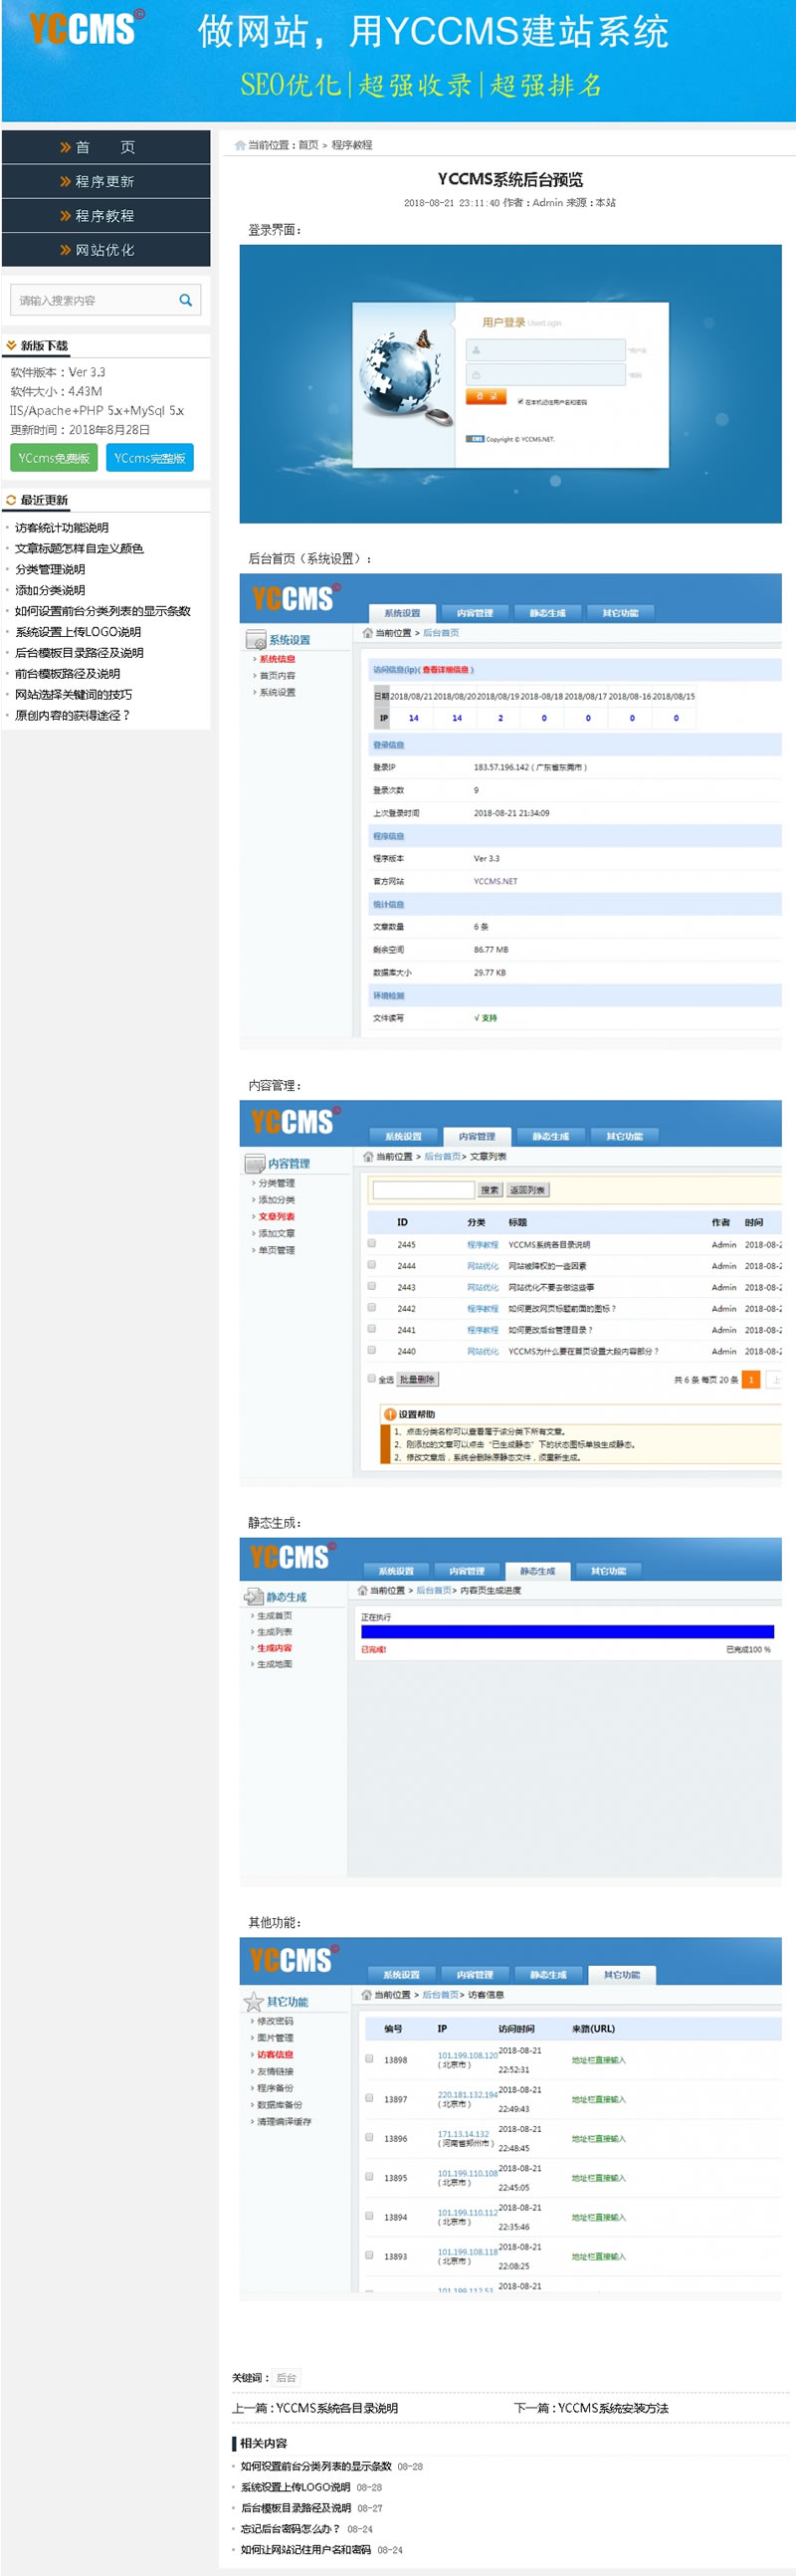Open the content management screenshot image

coord(510,1293)
